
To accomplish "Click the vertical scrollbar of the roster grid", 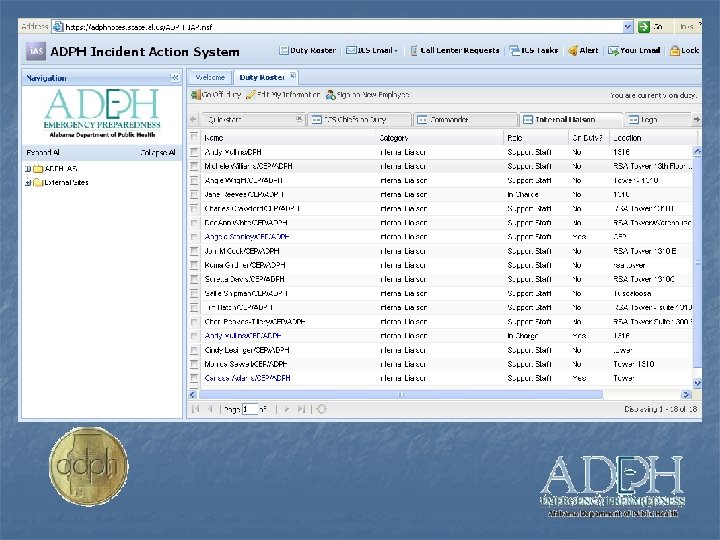I will tap(698, 262).
